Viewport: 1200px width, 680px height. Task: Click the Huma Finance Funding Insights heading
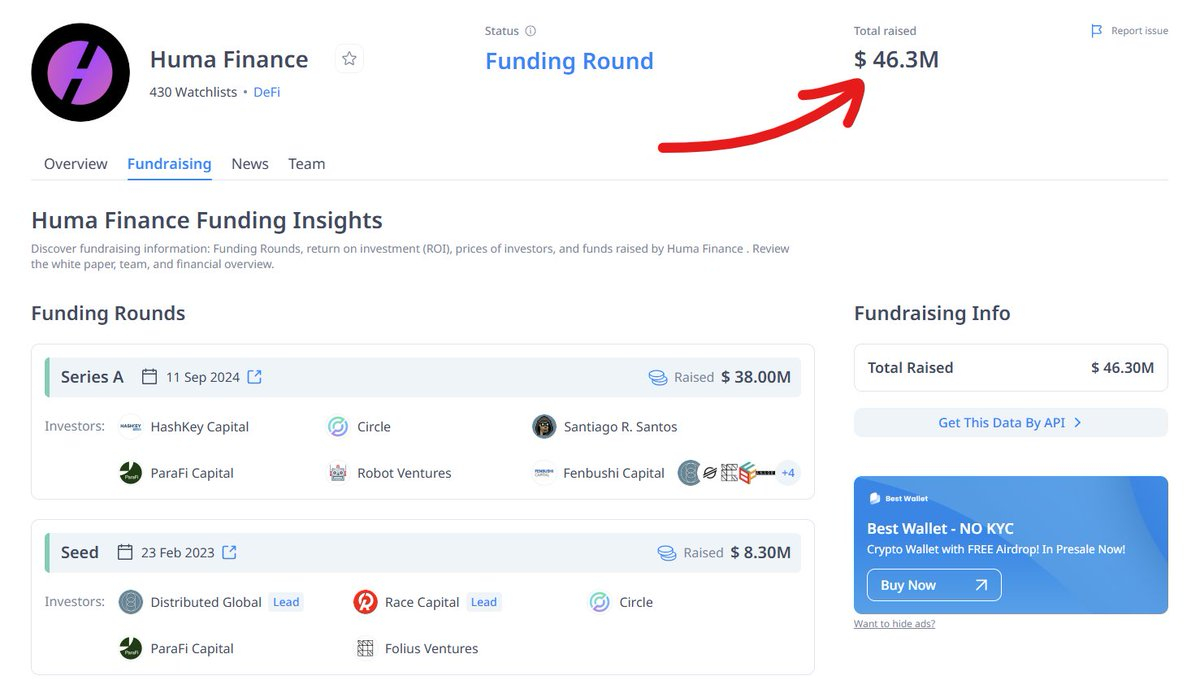[207, 220]
